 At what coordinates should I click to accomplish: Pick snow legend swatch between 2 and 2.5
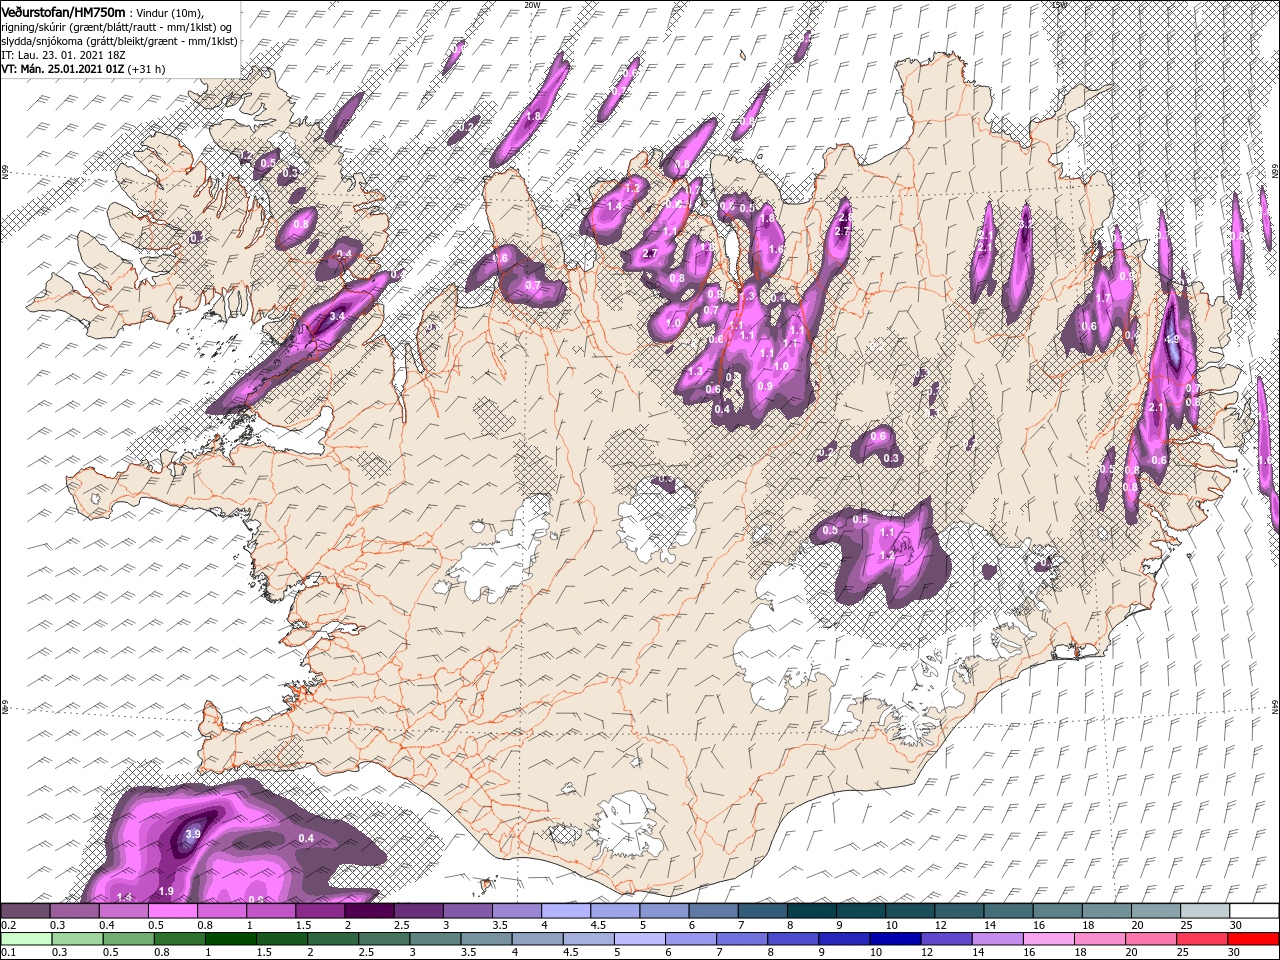pyautogui.click(x=369, y=911)
